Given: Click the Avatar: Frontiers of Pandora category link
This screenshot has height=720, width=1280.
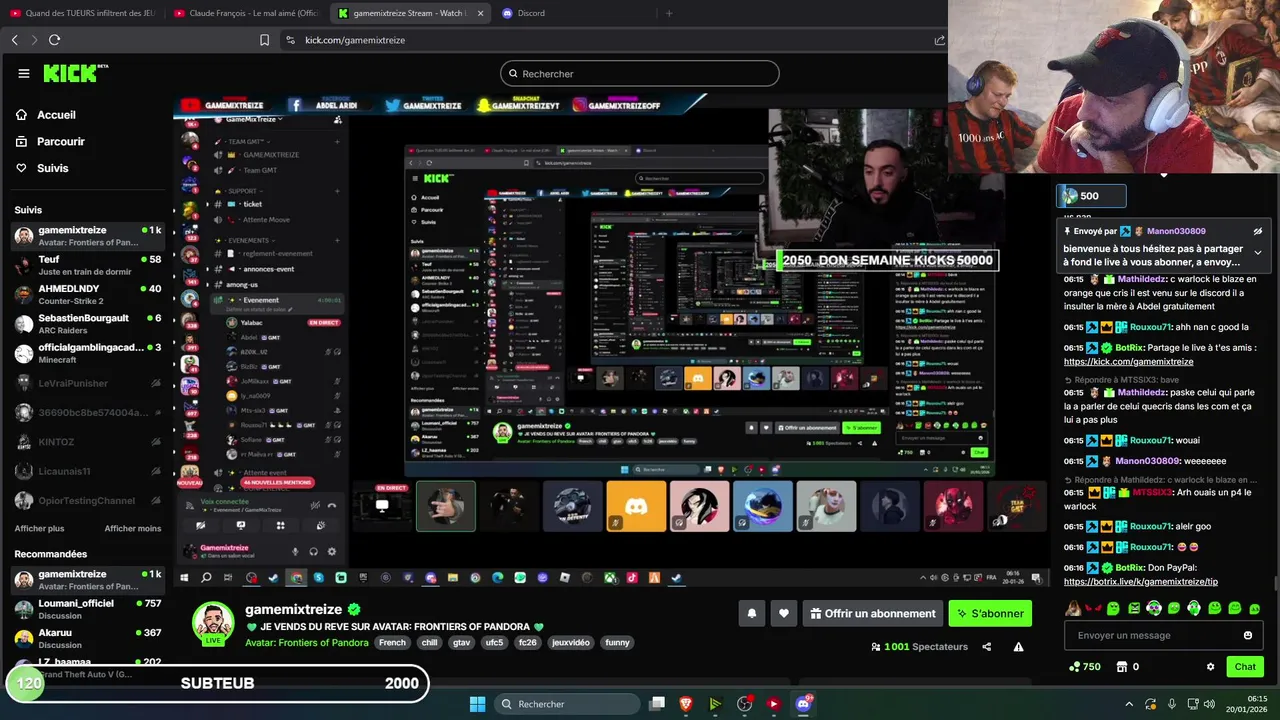Looking at the screenshot, I should point(307,642).
